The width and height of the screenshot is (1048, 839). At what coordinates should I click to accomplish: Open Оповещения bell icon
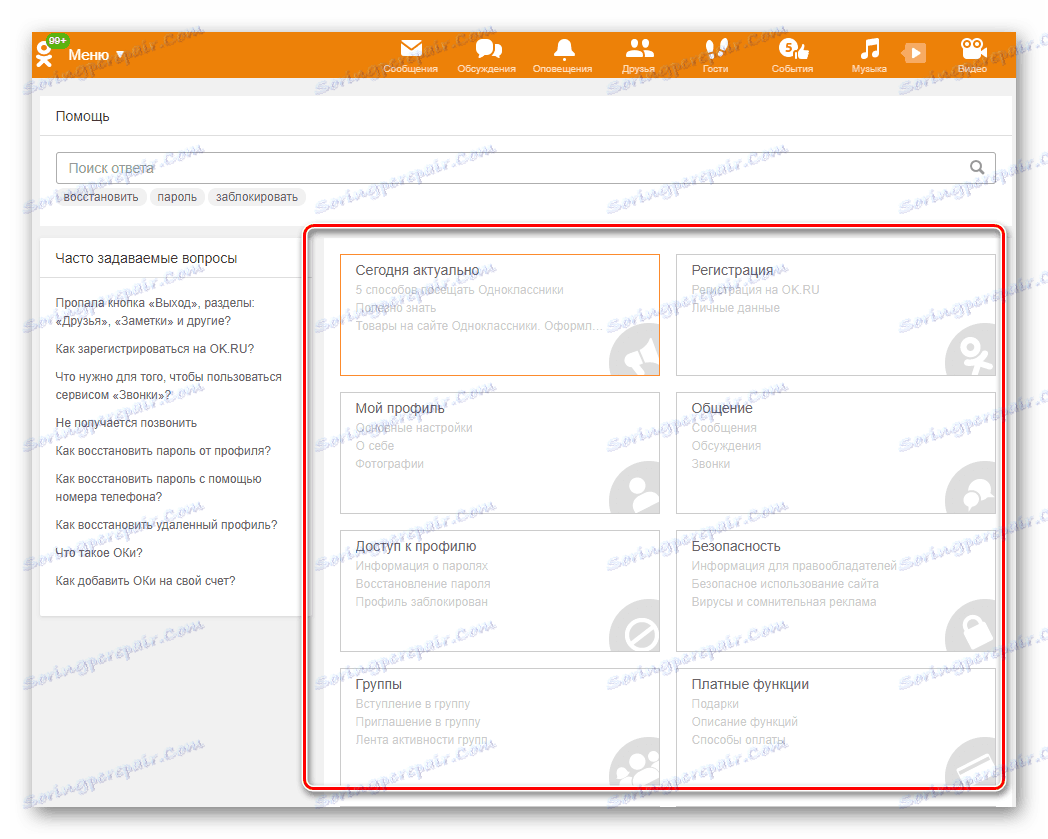563,49
